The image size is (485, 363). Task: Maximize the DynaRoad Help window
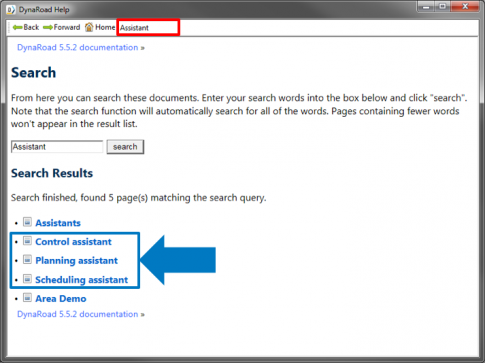click(442, 7)
